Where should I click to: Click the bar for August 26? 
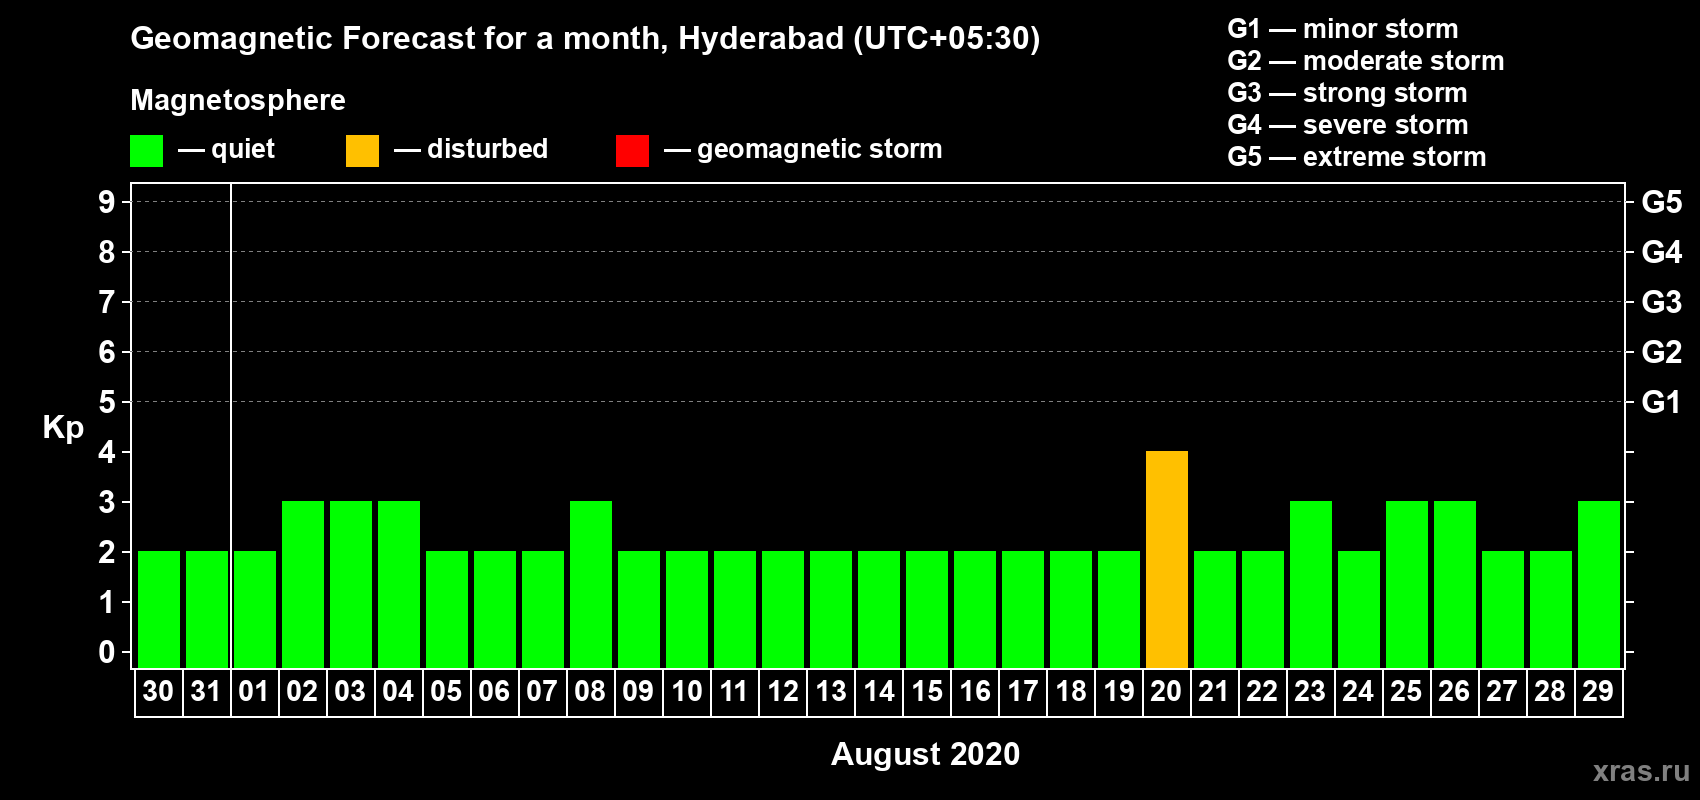[1455, 585]
